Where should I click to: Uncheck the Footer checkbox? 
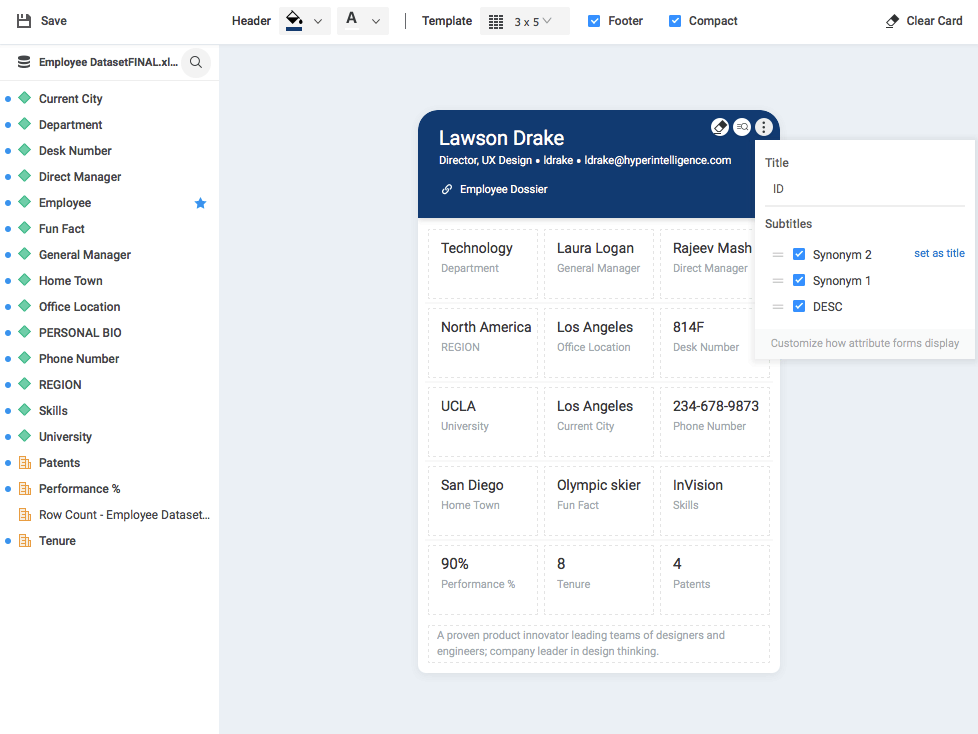tap(594, 21)
